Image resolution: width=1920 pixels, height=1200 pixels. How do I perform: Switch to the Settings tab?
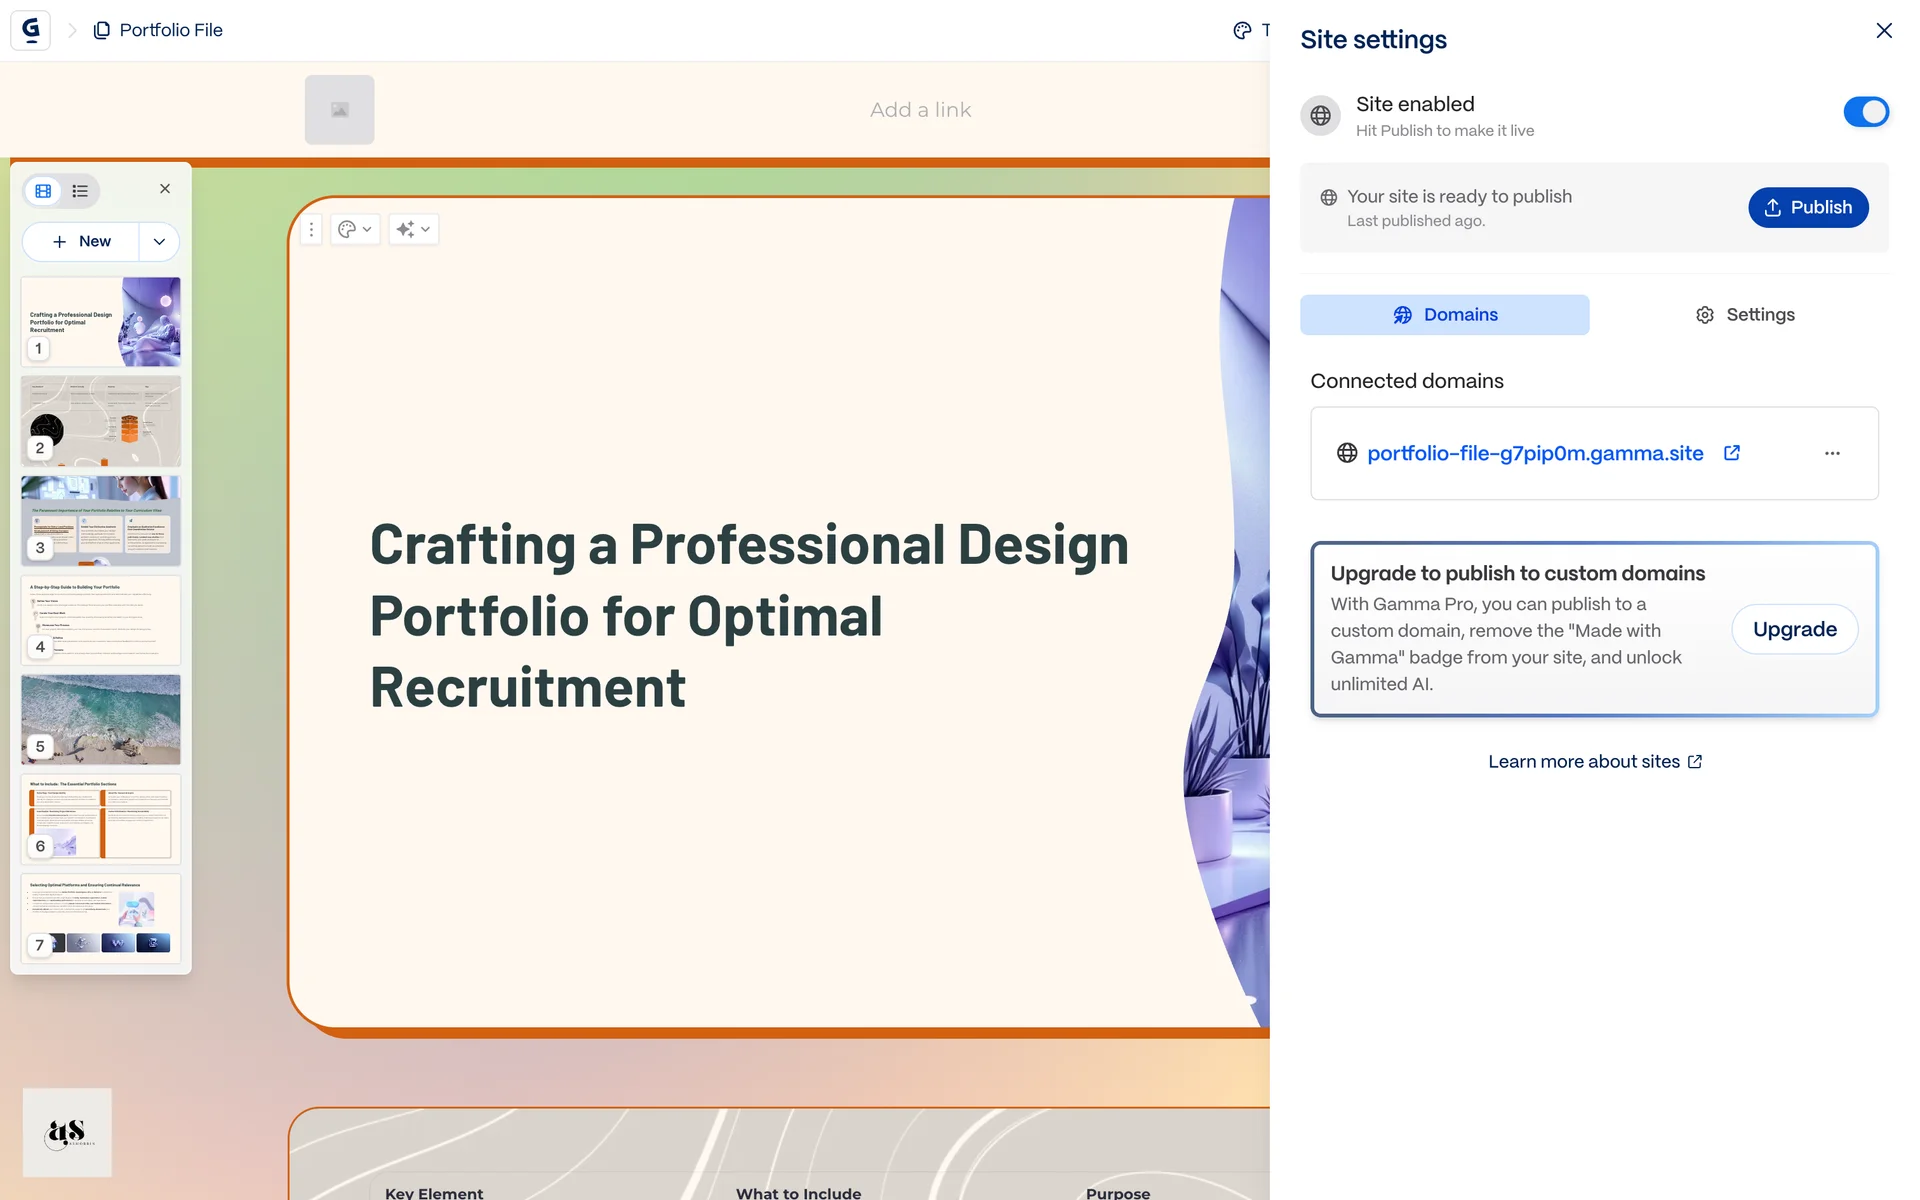click(1744, 315)
